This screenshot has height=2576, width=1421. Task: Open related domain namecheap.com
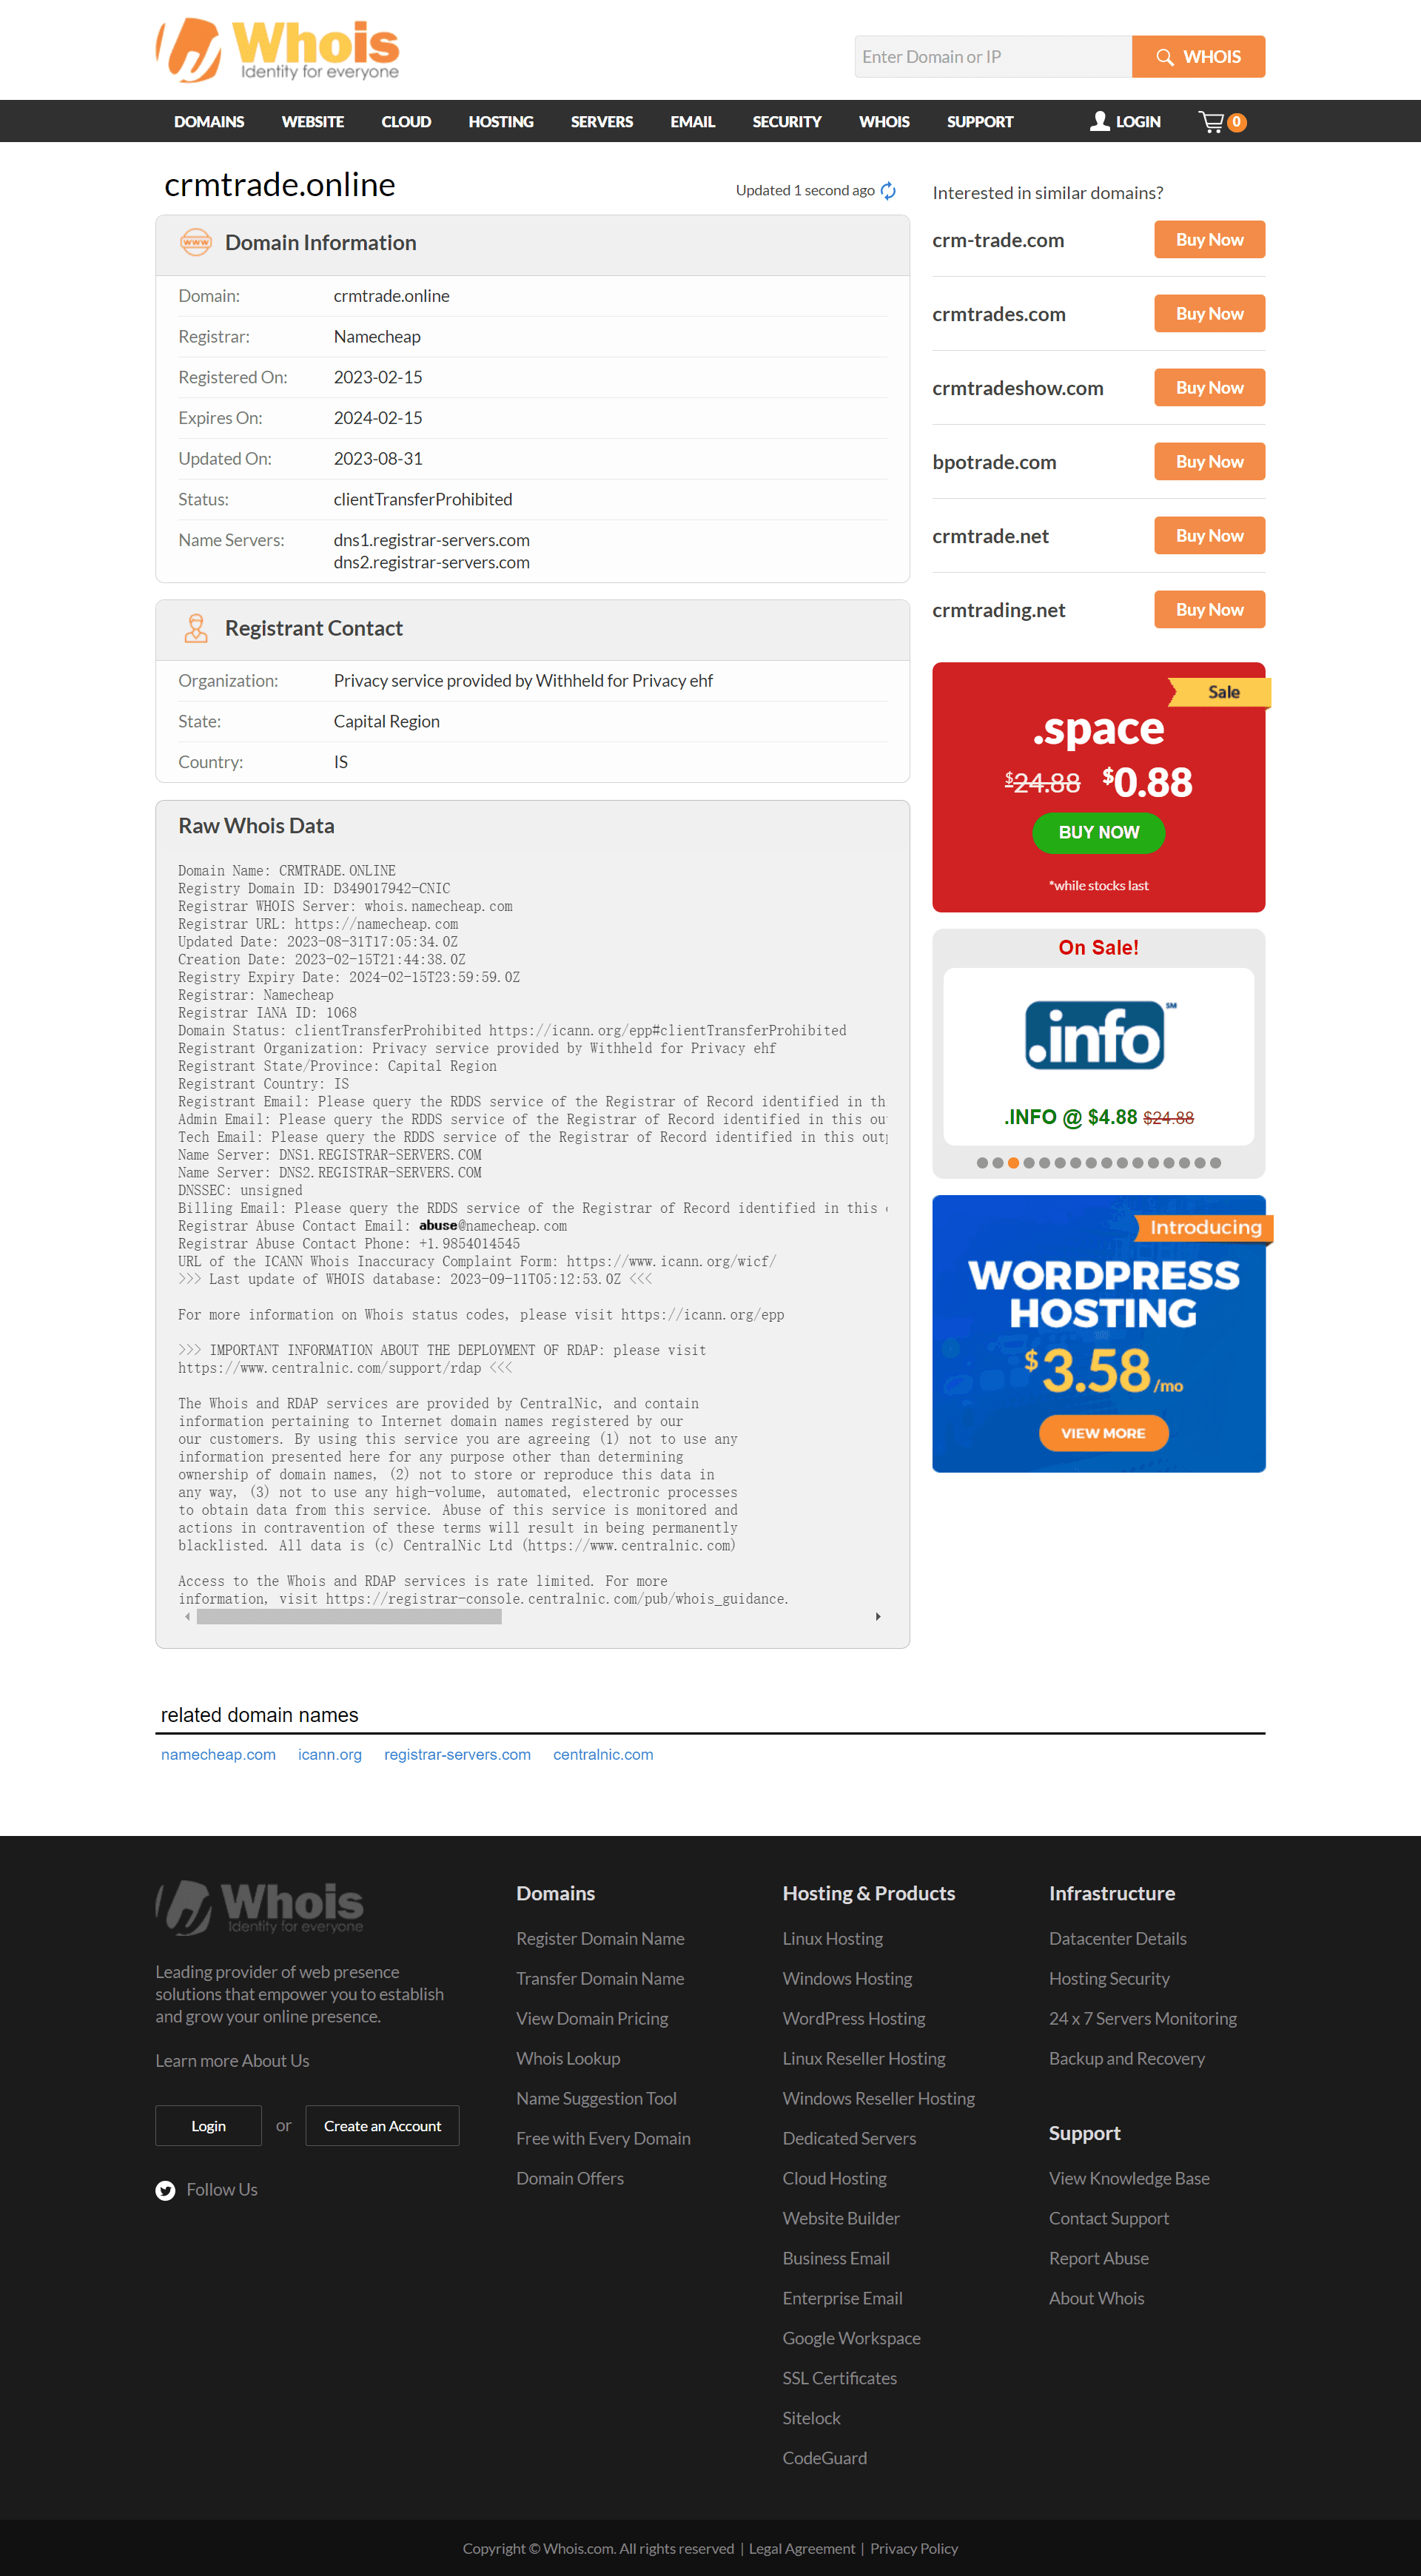[x=218, y=1755]
